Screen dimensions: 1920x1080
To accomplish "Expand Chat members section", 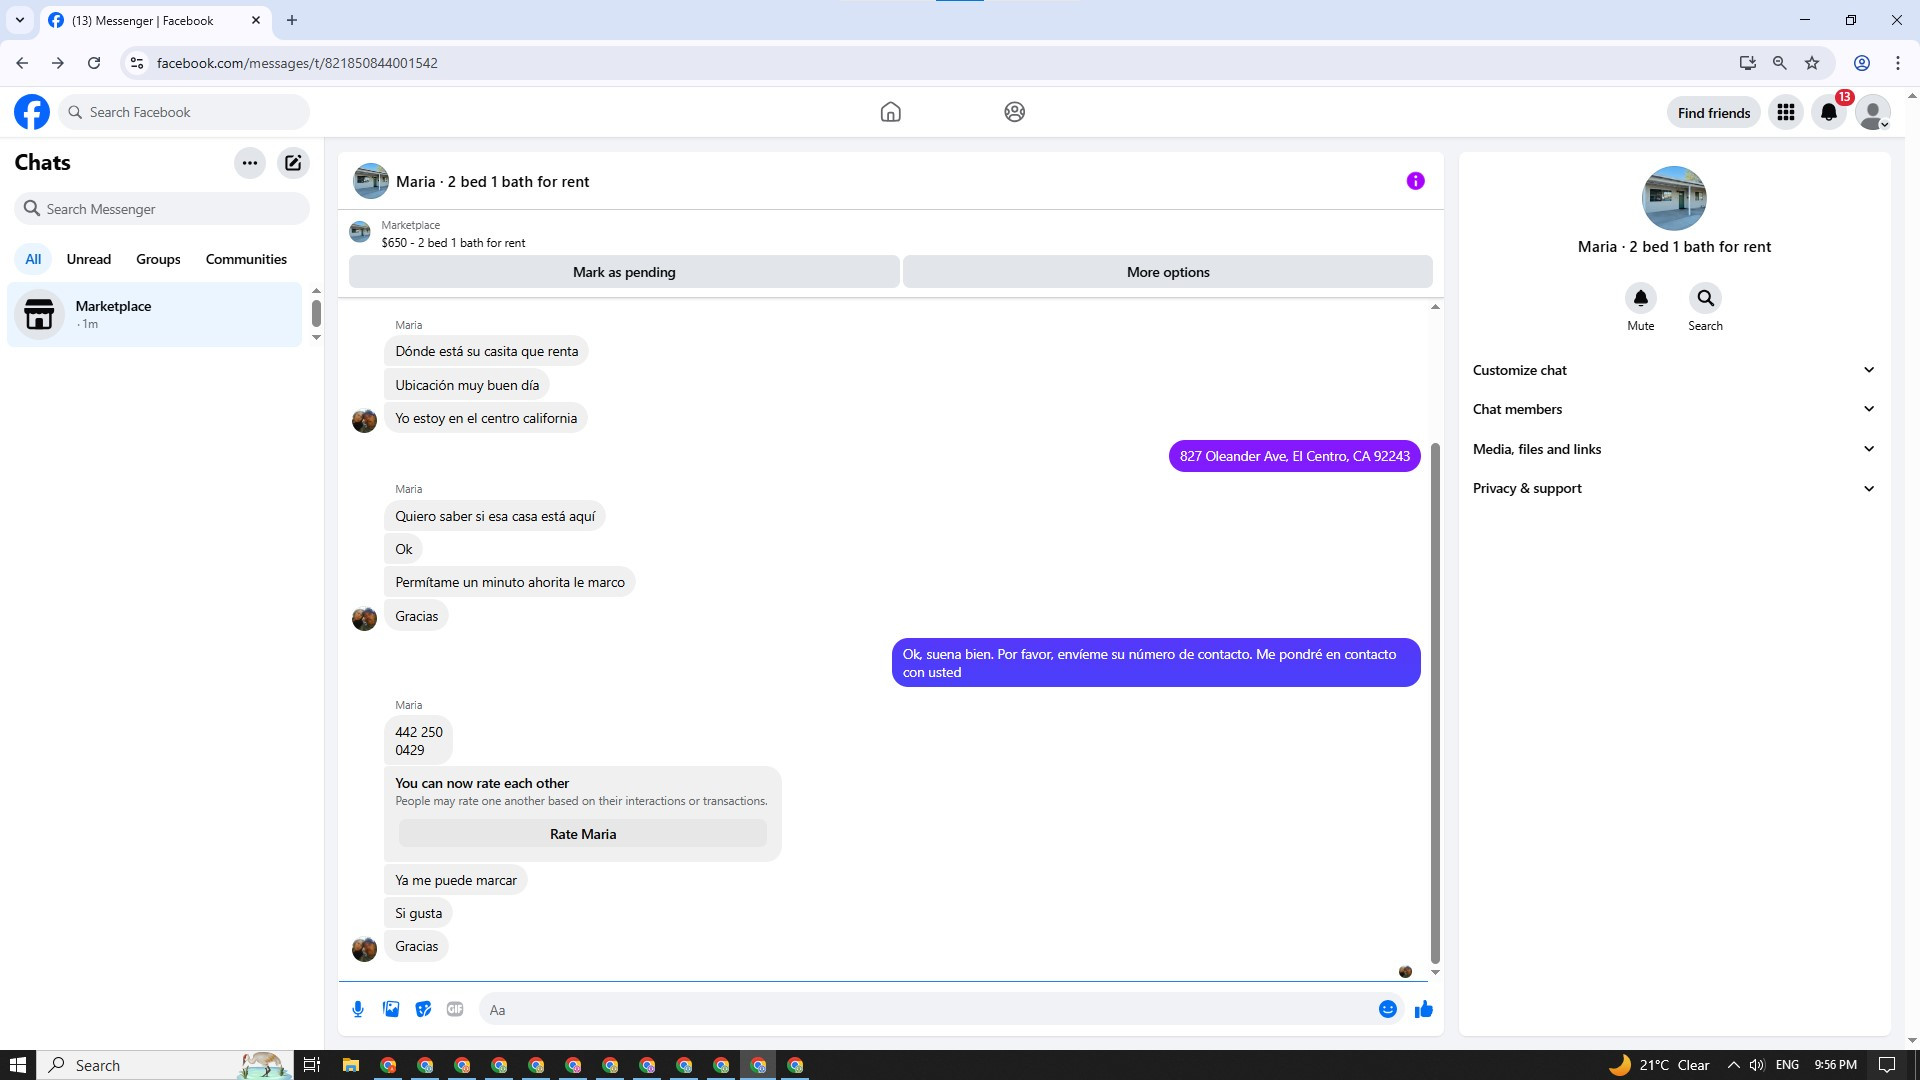I will 1673,409.
